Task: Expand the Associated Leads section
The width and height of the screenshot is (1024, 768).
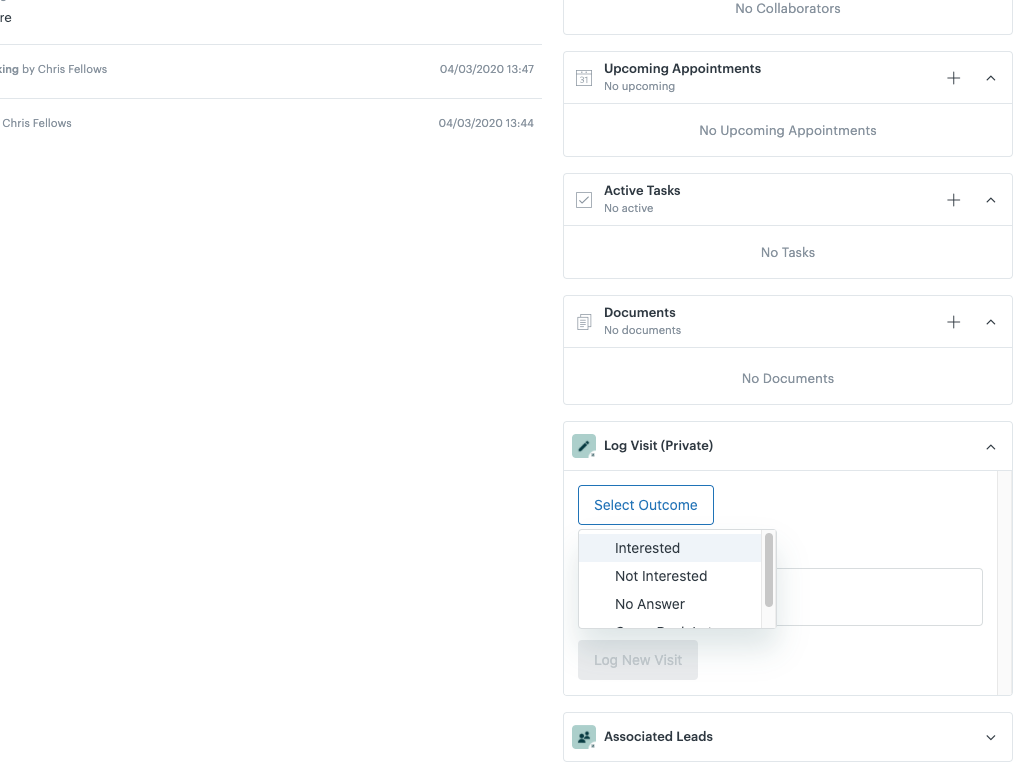Action: [x=990, y=736]
